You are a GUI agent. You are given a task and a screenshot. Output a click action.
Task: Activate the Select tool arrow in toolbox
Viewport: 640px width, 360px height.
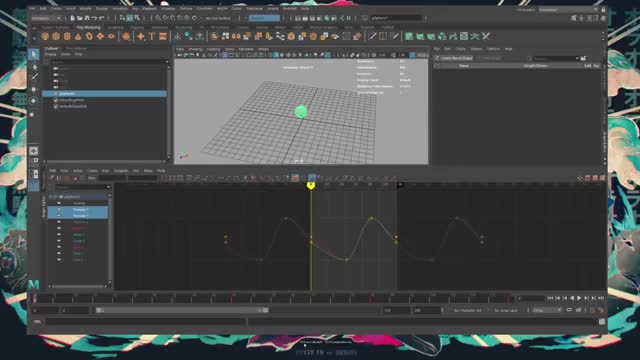click(34, 54)
